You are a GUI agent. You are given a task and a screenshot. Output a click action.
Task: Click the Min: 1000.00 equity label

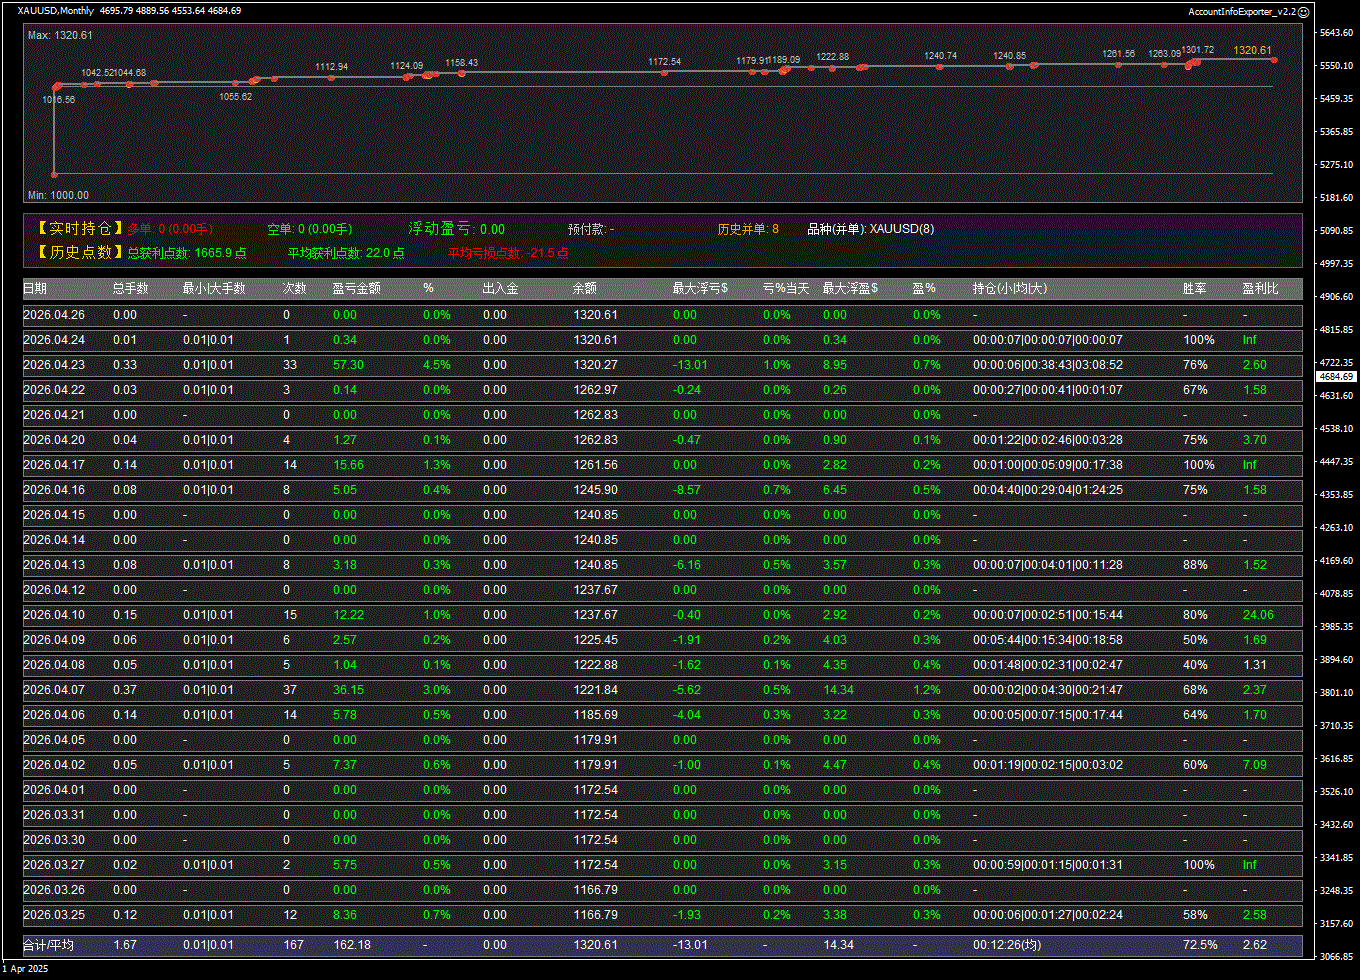click(x=58, y=195)
